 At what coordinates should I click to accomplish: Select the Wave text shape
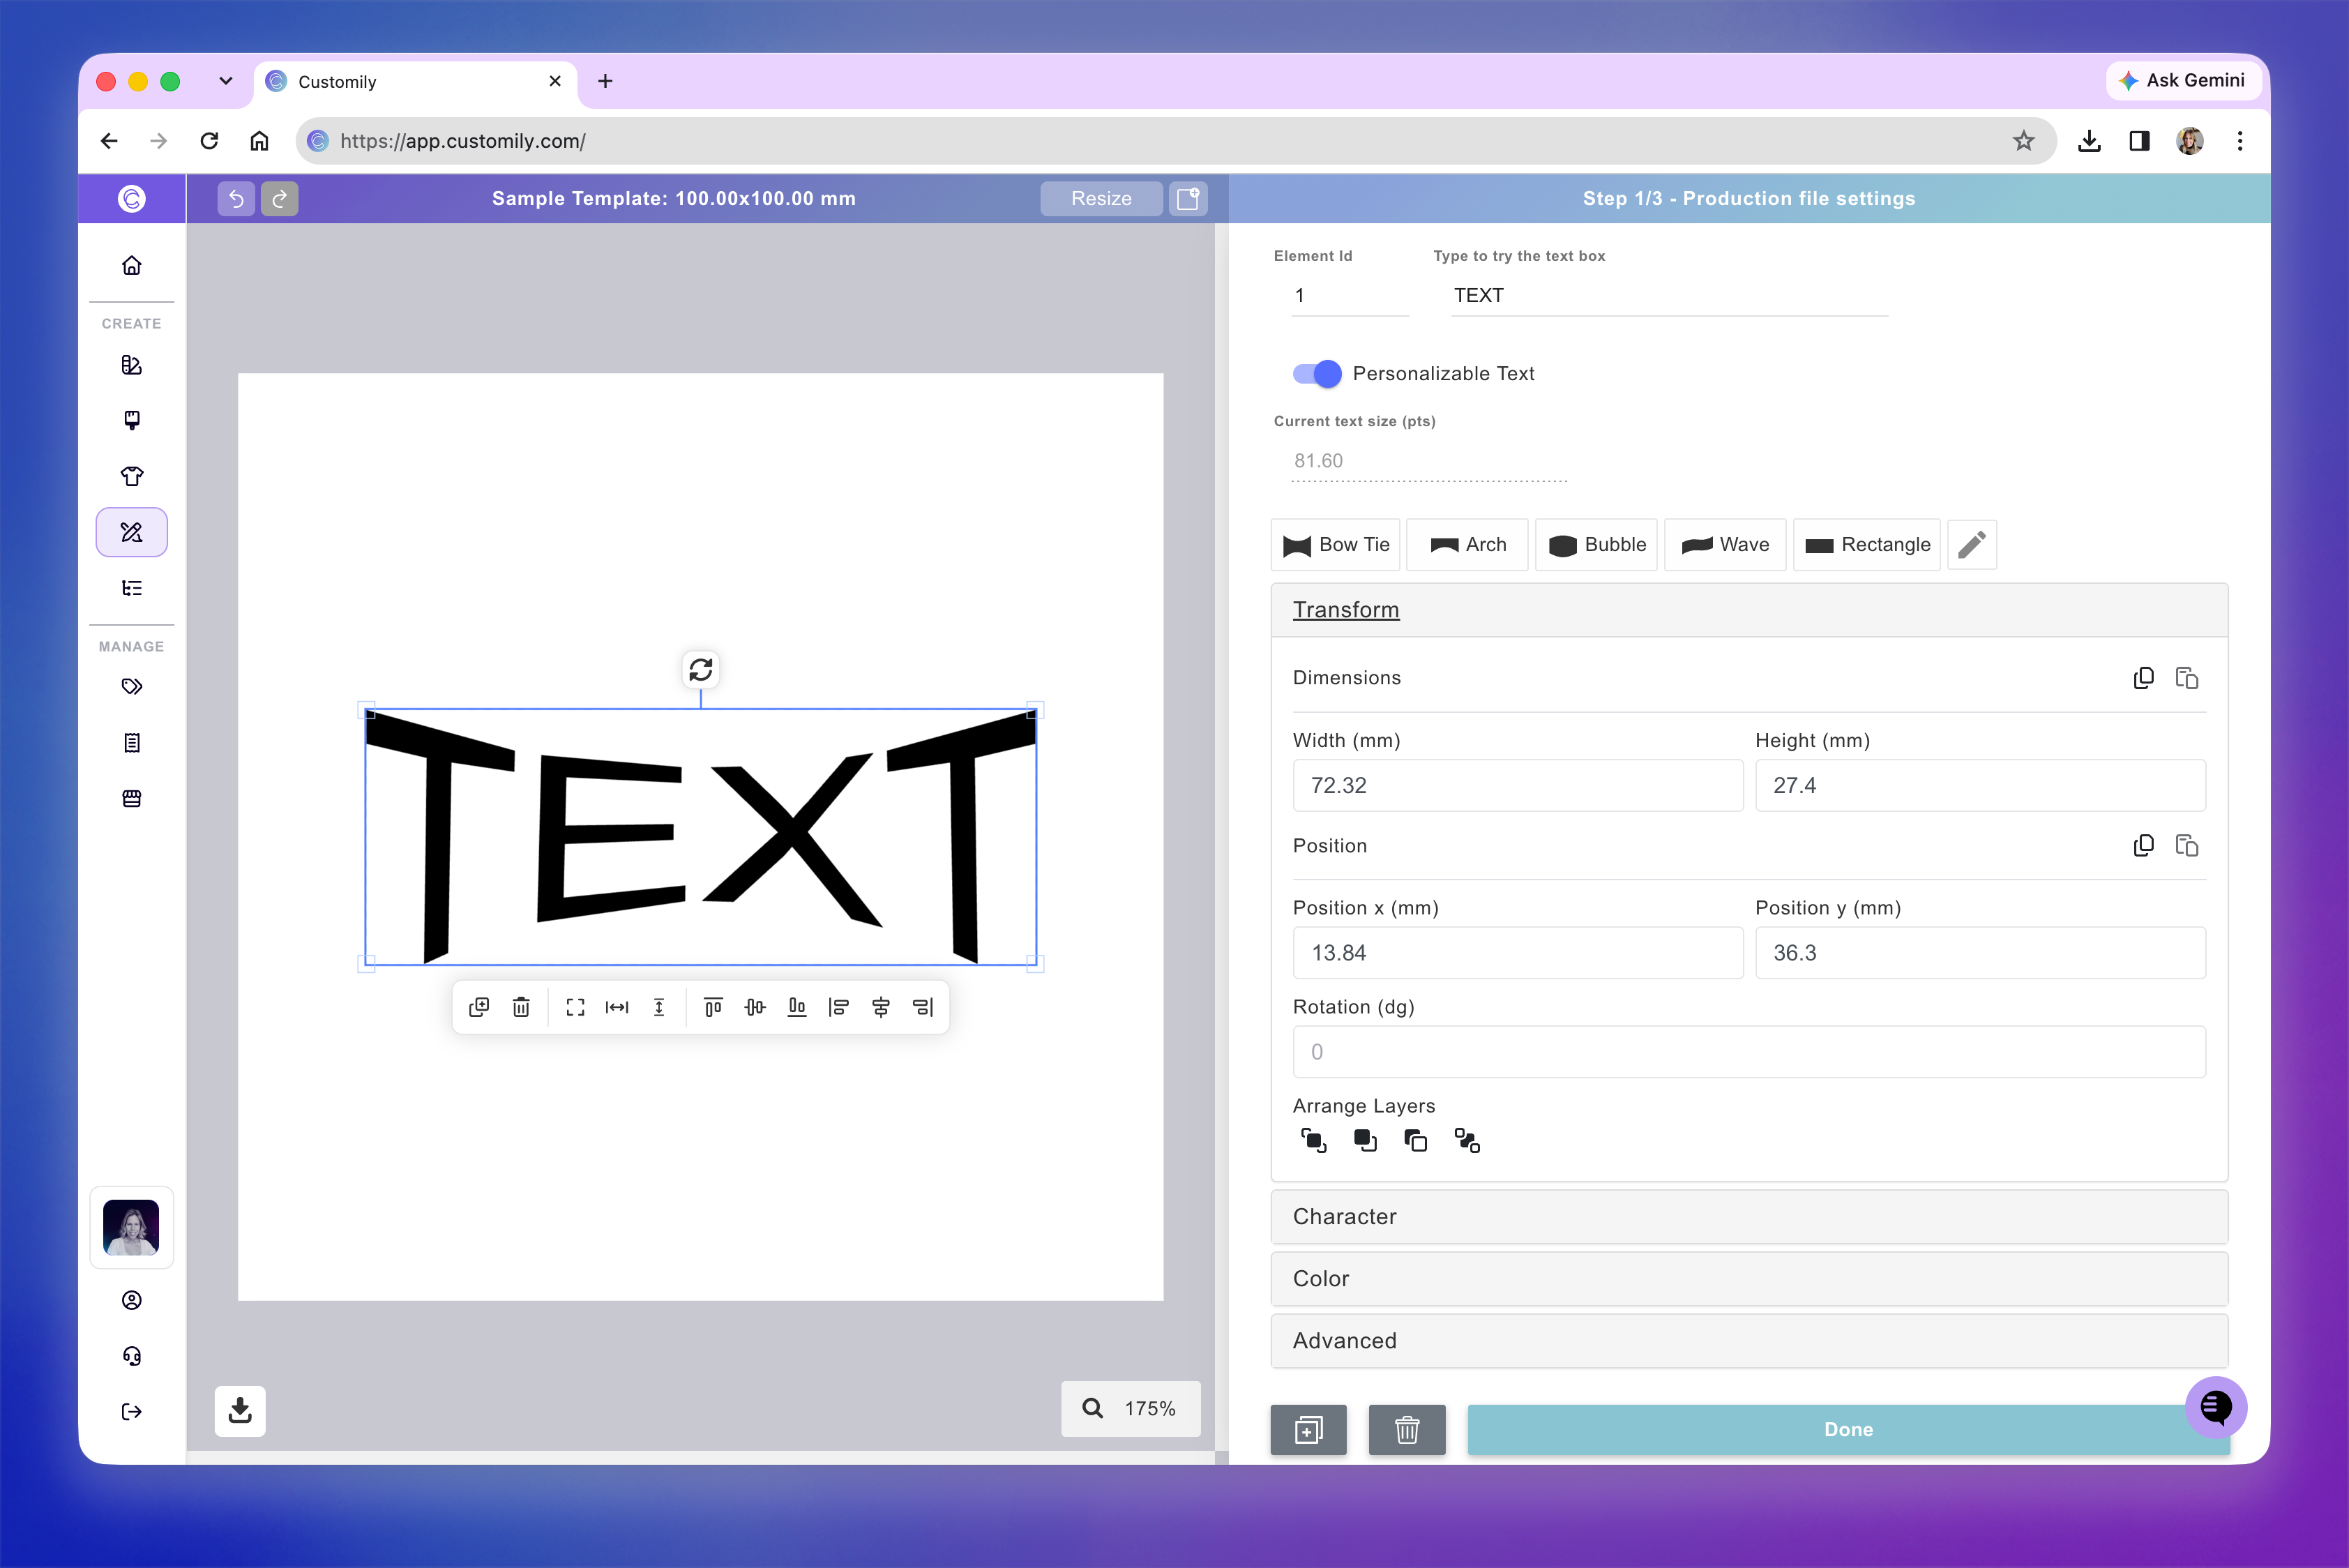point(1725,545)
